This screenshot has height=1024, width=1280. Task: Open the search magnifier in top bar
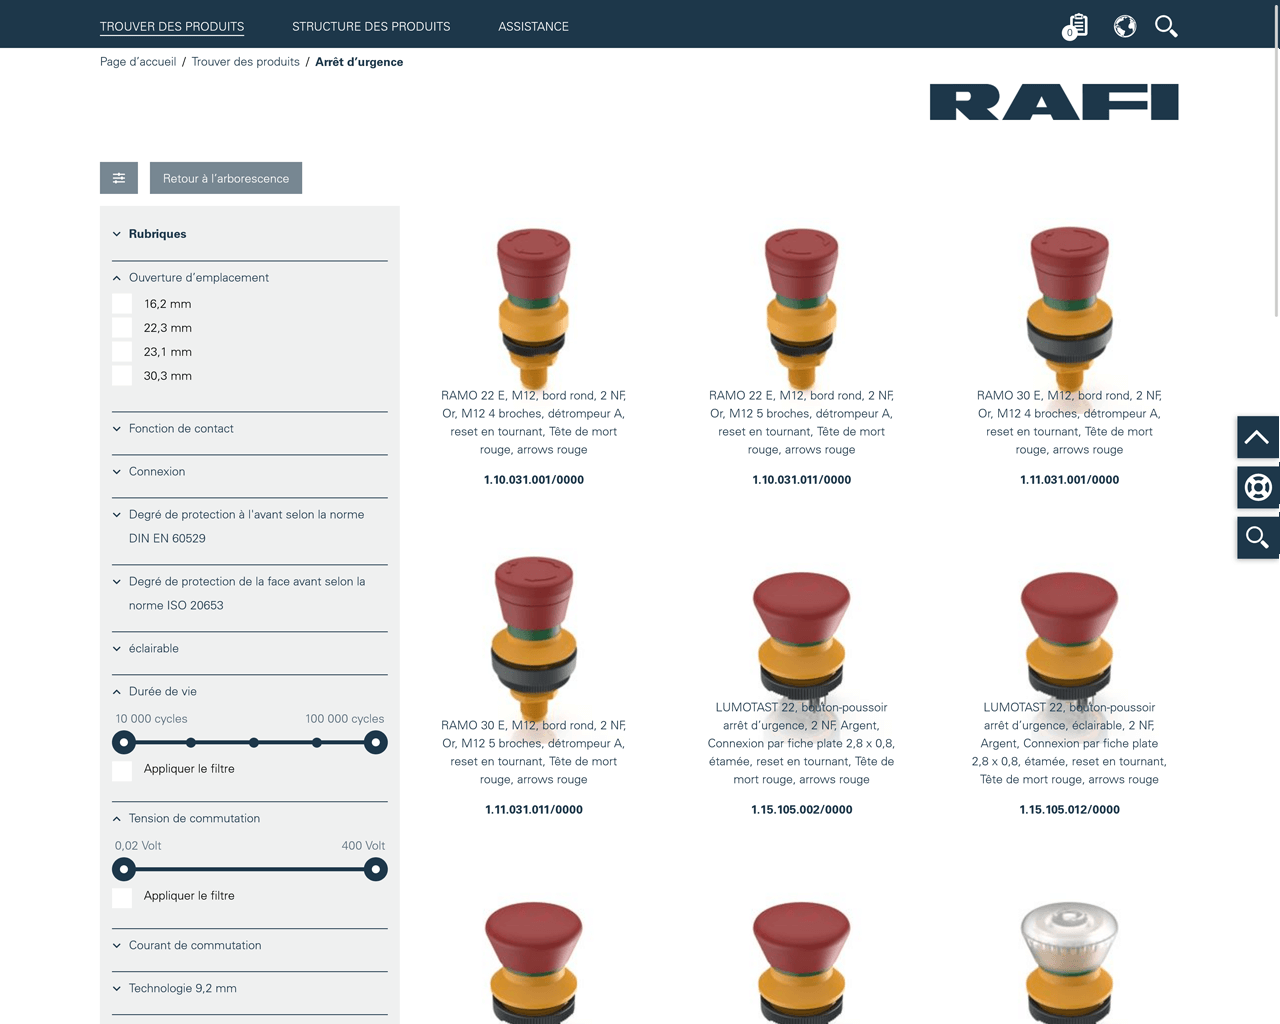(x=1166, y=27)
